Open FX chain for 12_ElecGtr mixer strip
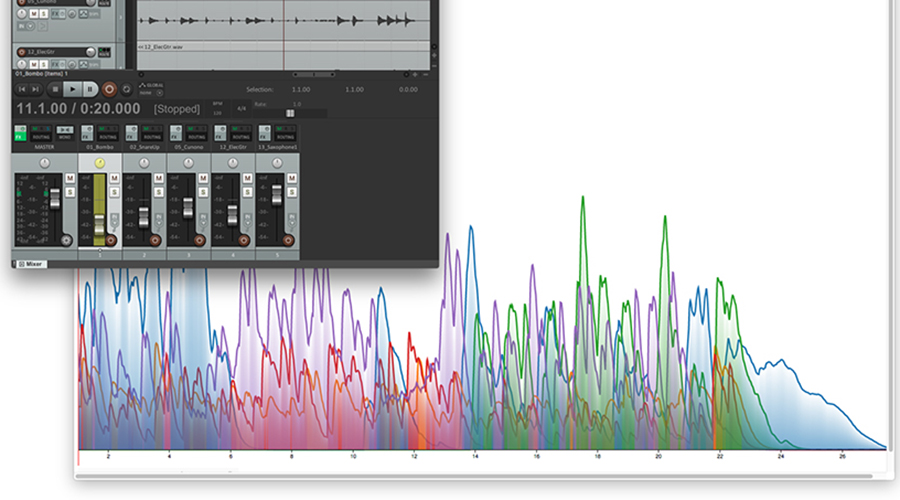Viewport: 900px width, 500px height. coord(220,133)
